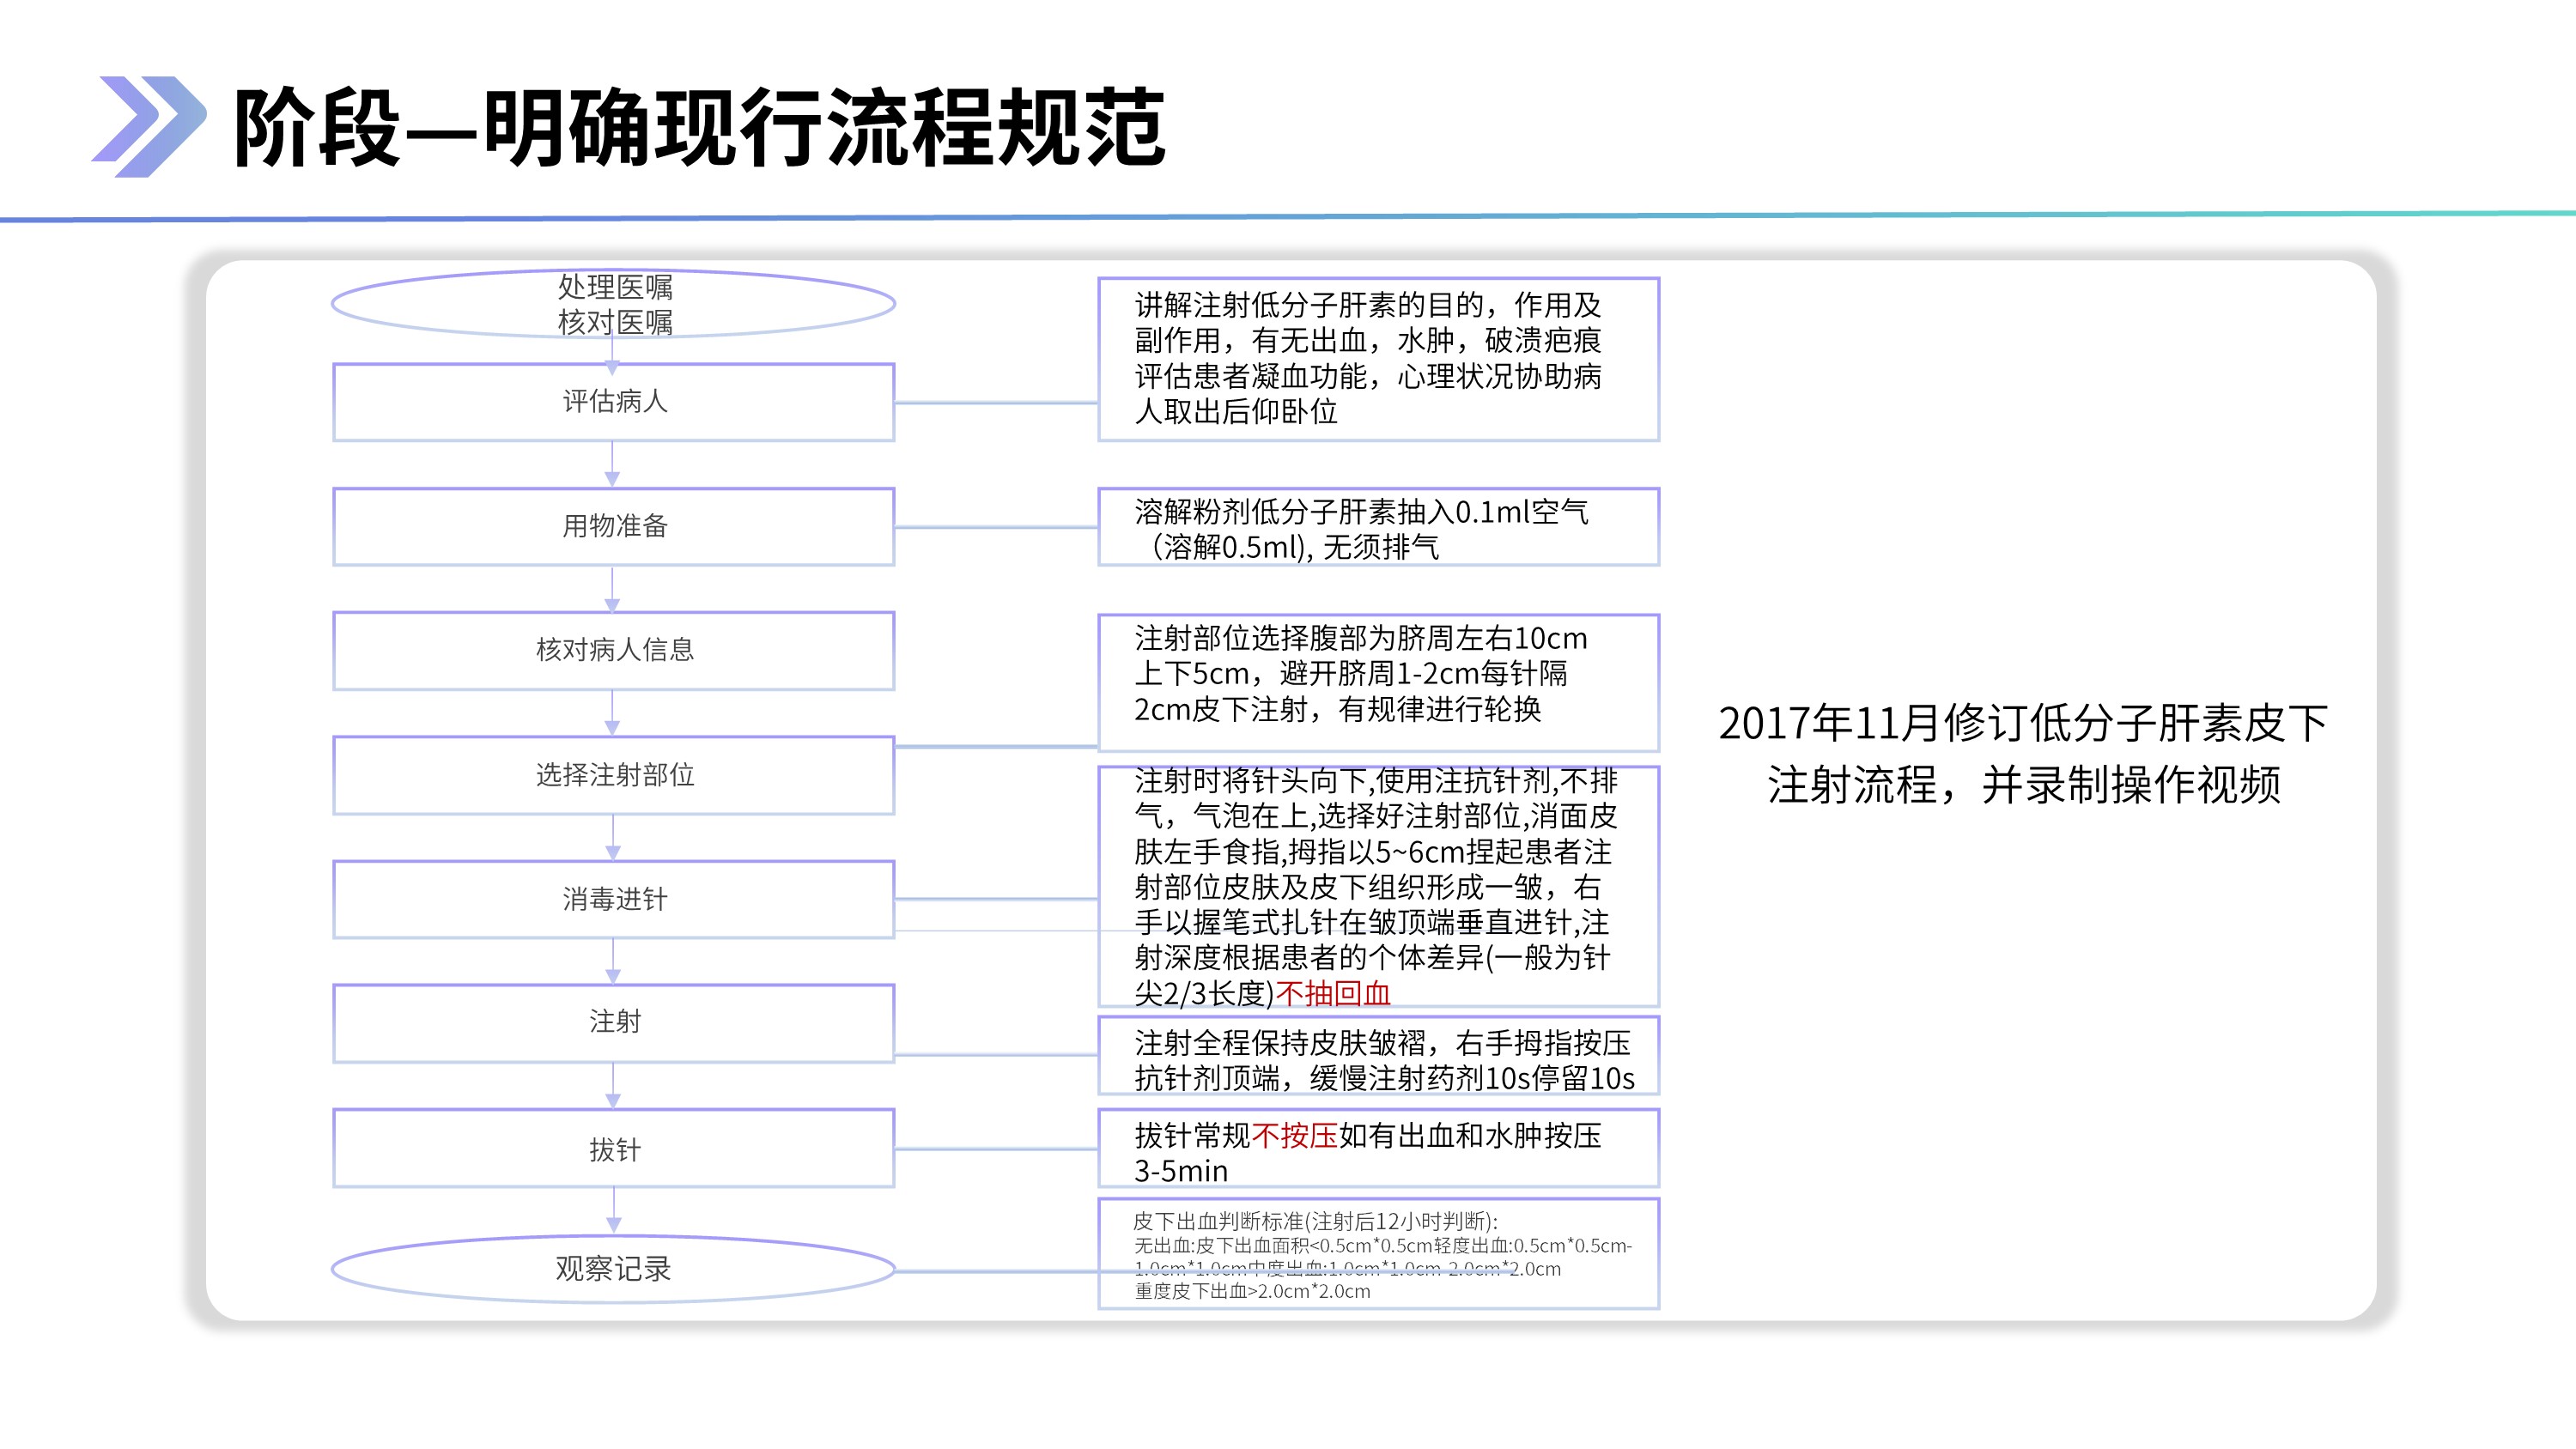Click the 选择注射部位 step box
Screen dimensions: 2576x1449
click(613, 775)
